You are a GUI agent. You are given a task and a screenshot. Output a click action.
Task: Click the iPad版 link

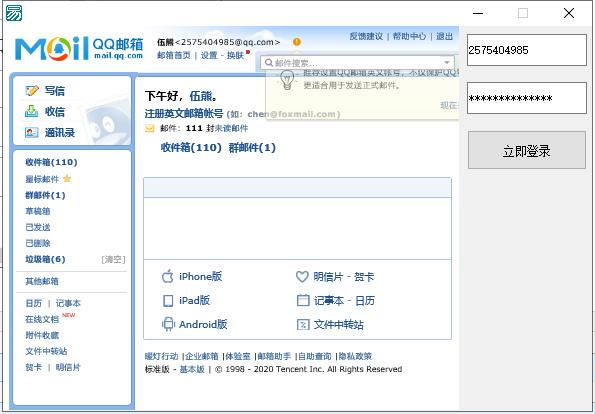click(x=194, y=301)
